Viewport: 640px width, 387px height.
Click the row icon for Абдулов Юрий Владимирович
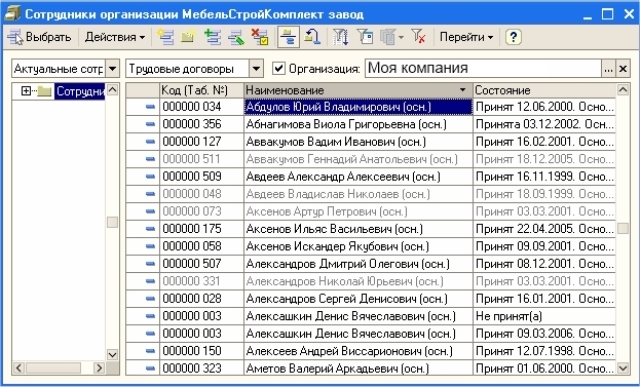click(151, 107)
